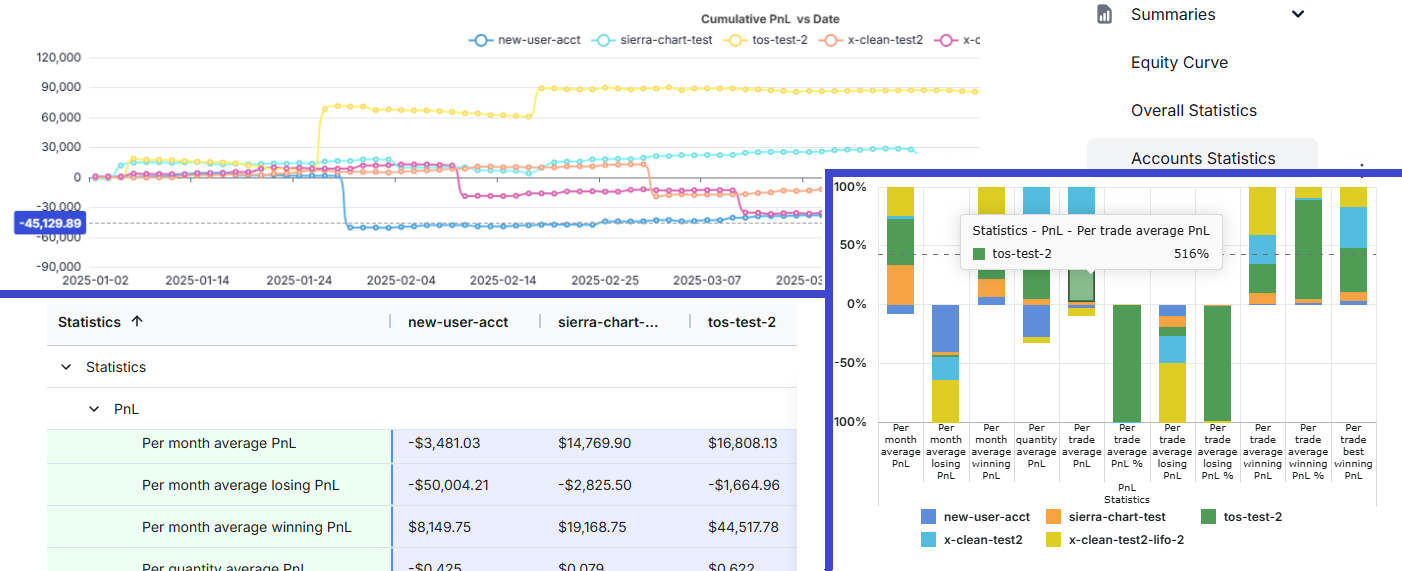Click the x-clean-test2 orange line legend marker
Screen dimensions: 1402x571
(x=831, y=40)
